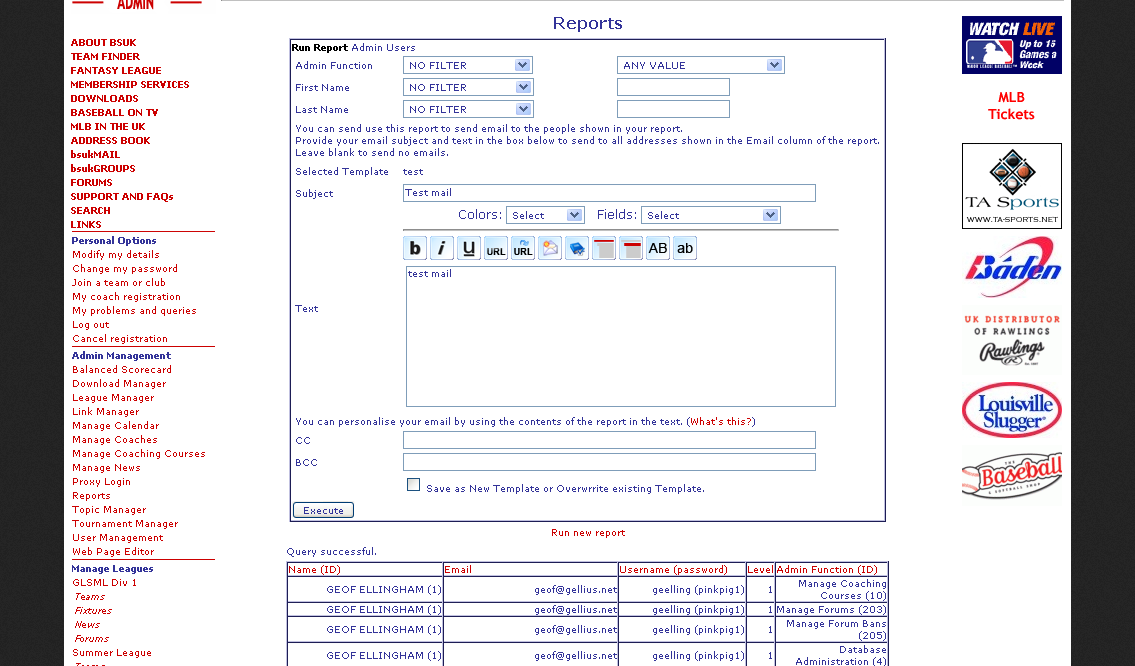
Task: Open the Baseball softball shop logo
Action: tap(1011, 476)
